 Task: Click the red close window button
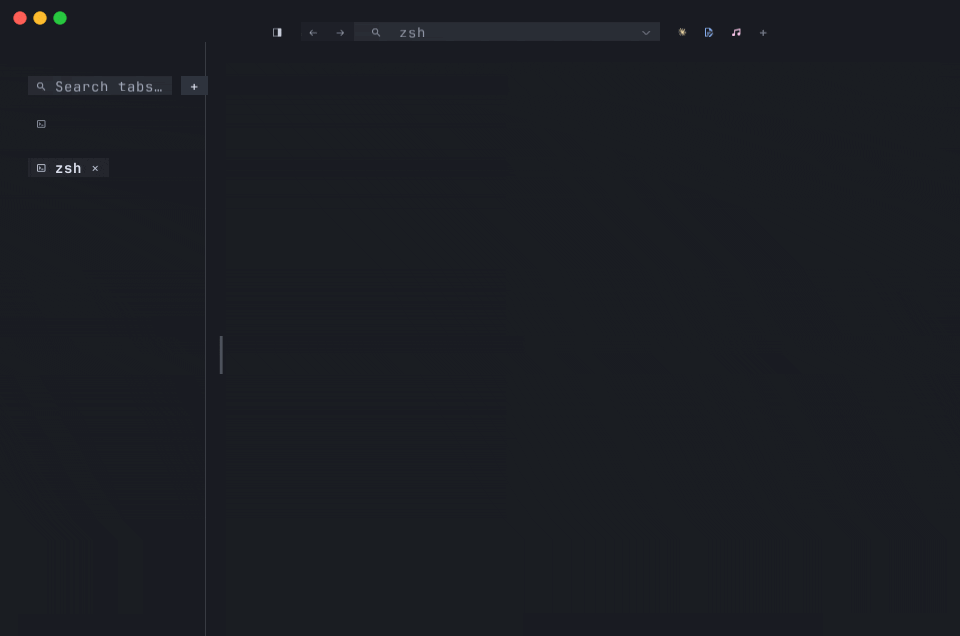click(x=20, y=18)
